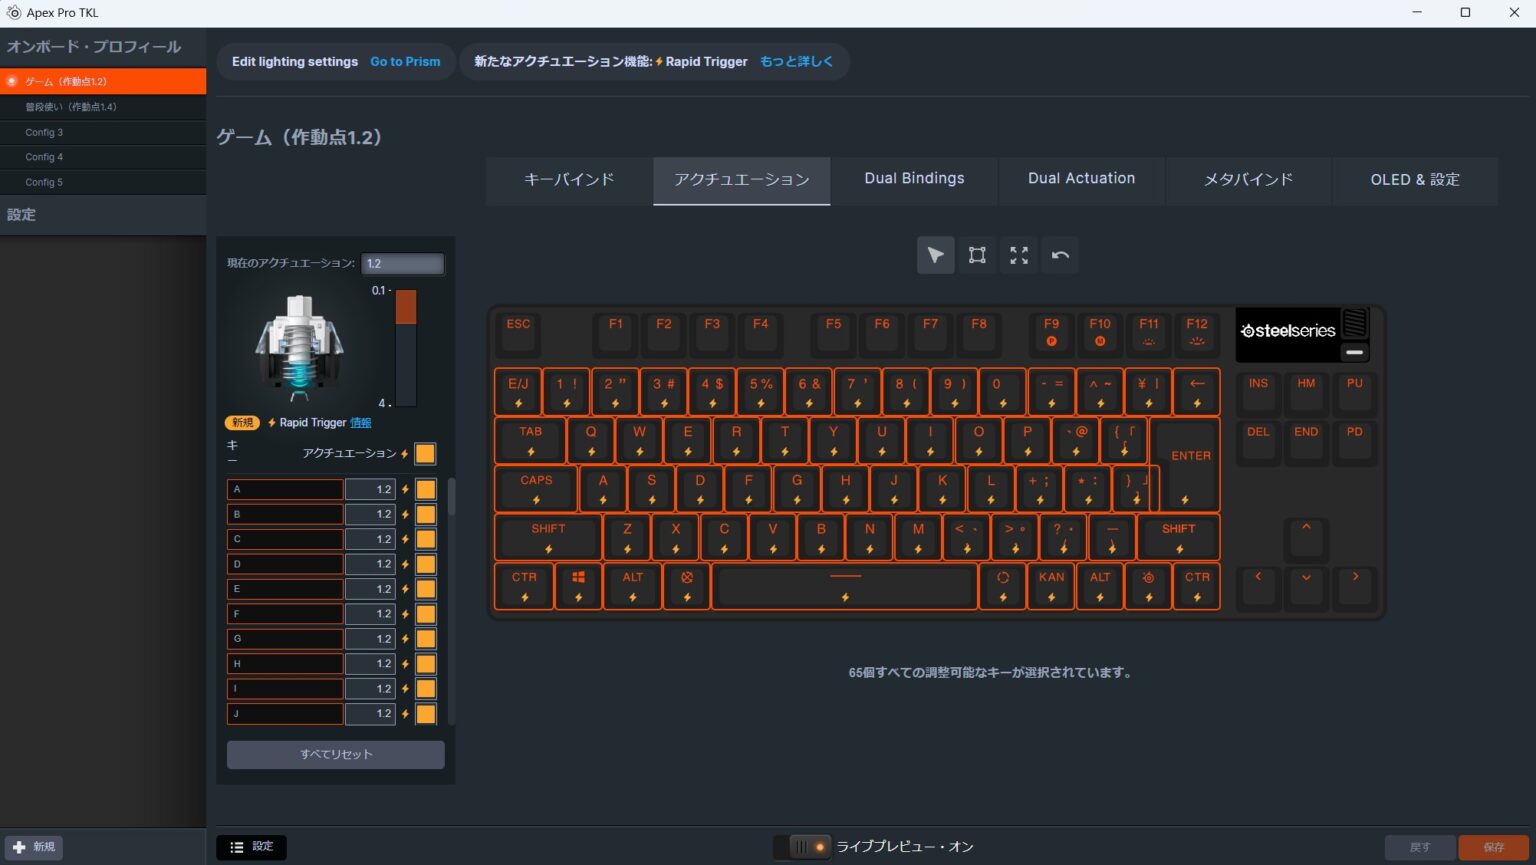This screenshot has height=865, width=1536.
Task: Toggle Rapid Trigger for key G
Action: (426, 639)
